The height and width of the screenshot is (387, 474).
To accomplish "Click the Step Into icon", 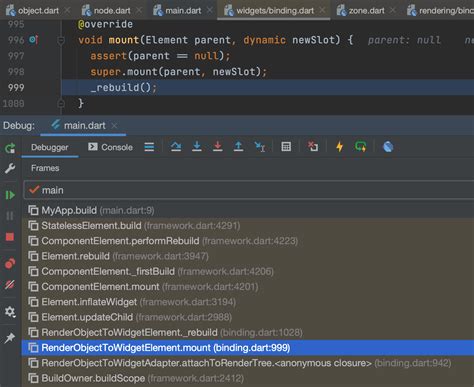I will pyautogui.click(x=197, y=147).
